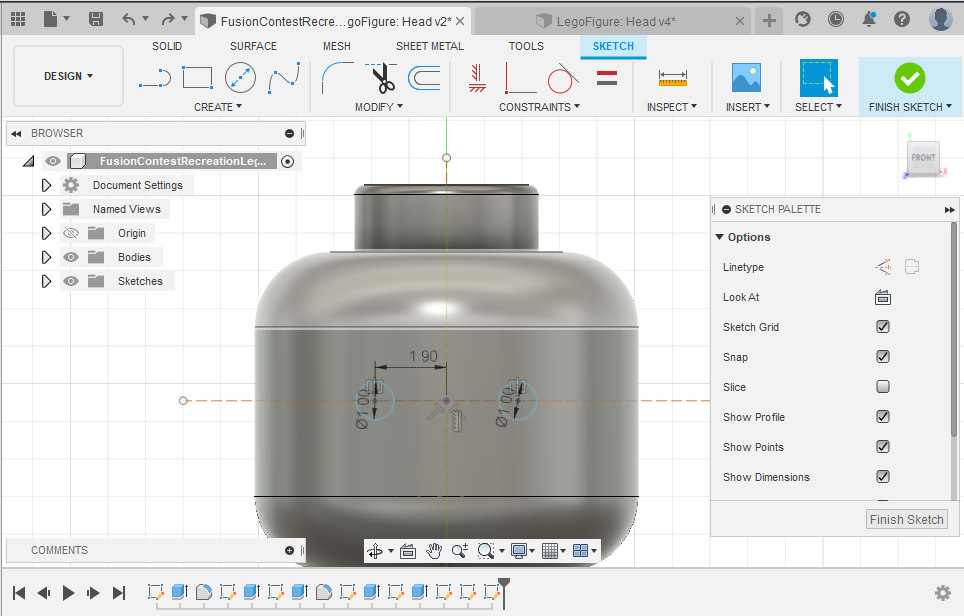964x616 pixels.
Task: Select the Rectangle sketch tool
Action: [x=197, y=78]
